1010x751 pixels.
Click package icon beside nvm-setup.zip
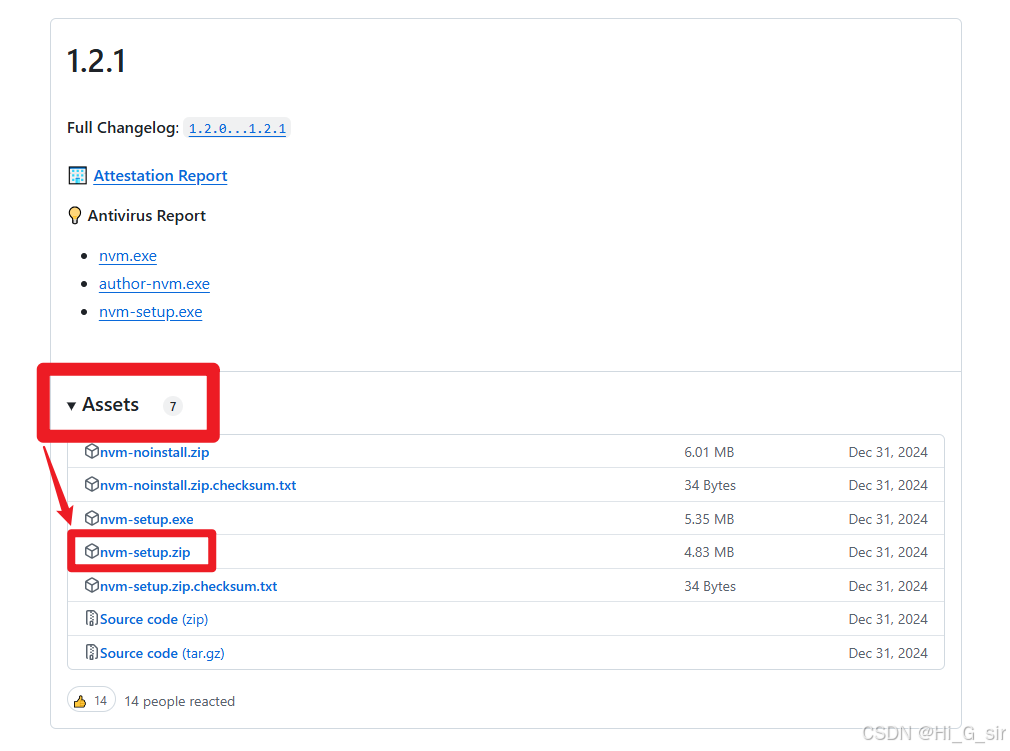[91, 551]
